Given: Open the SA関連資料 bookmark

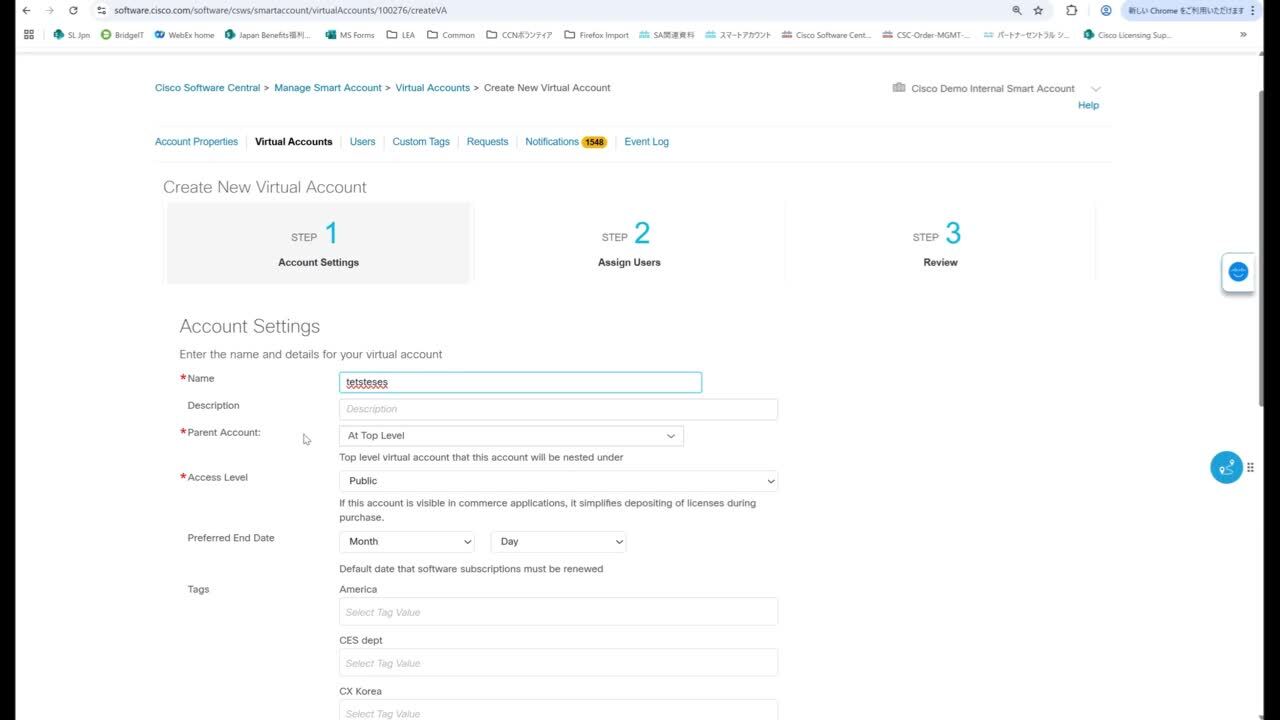Looking at the screenshot, I should [x=666, y=34].
